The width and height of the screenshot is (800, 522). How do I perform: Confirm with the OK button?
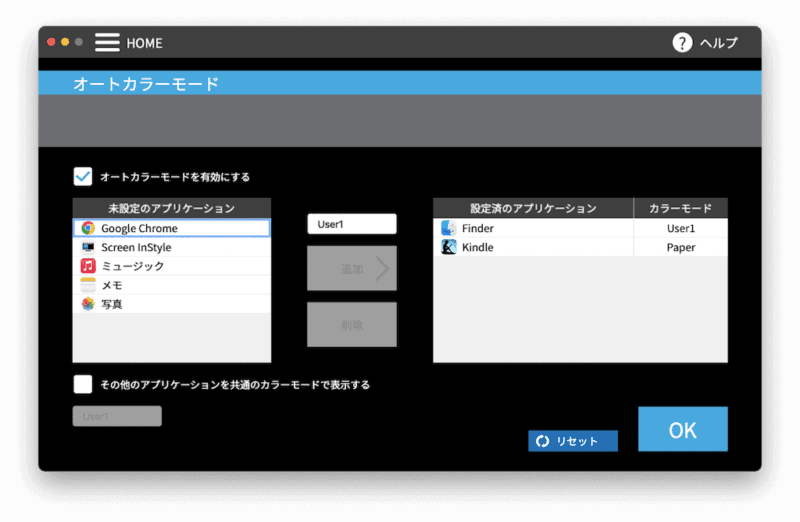coord(683,429)
